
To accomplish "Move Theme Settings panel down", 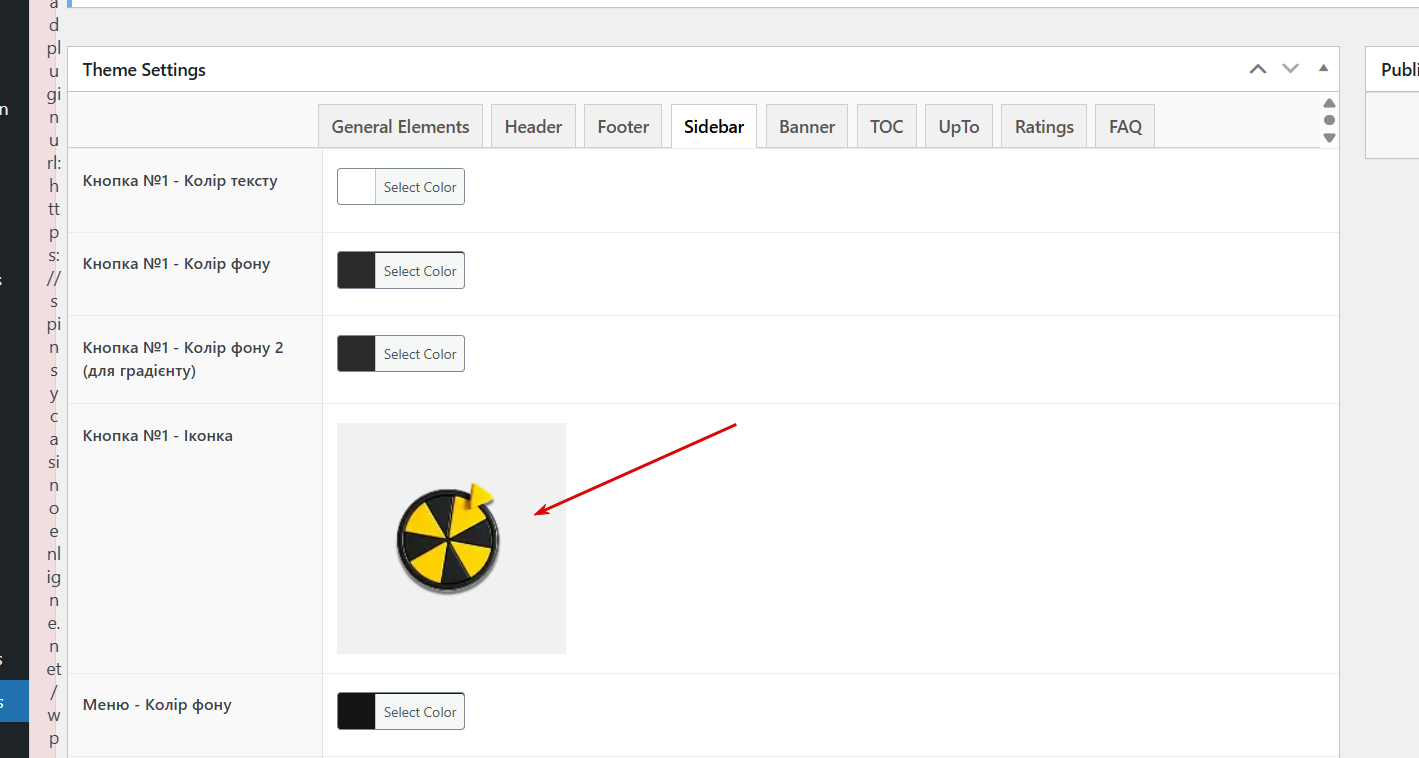I will (1291, 69).
